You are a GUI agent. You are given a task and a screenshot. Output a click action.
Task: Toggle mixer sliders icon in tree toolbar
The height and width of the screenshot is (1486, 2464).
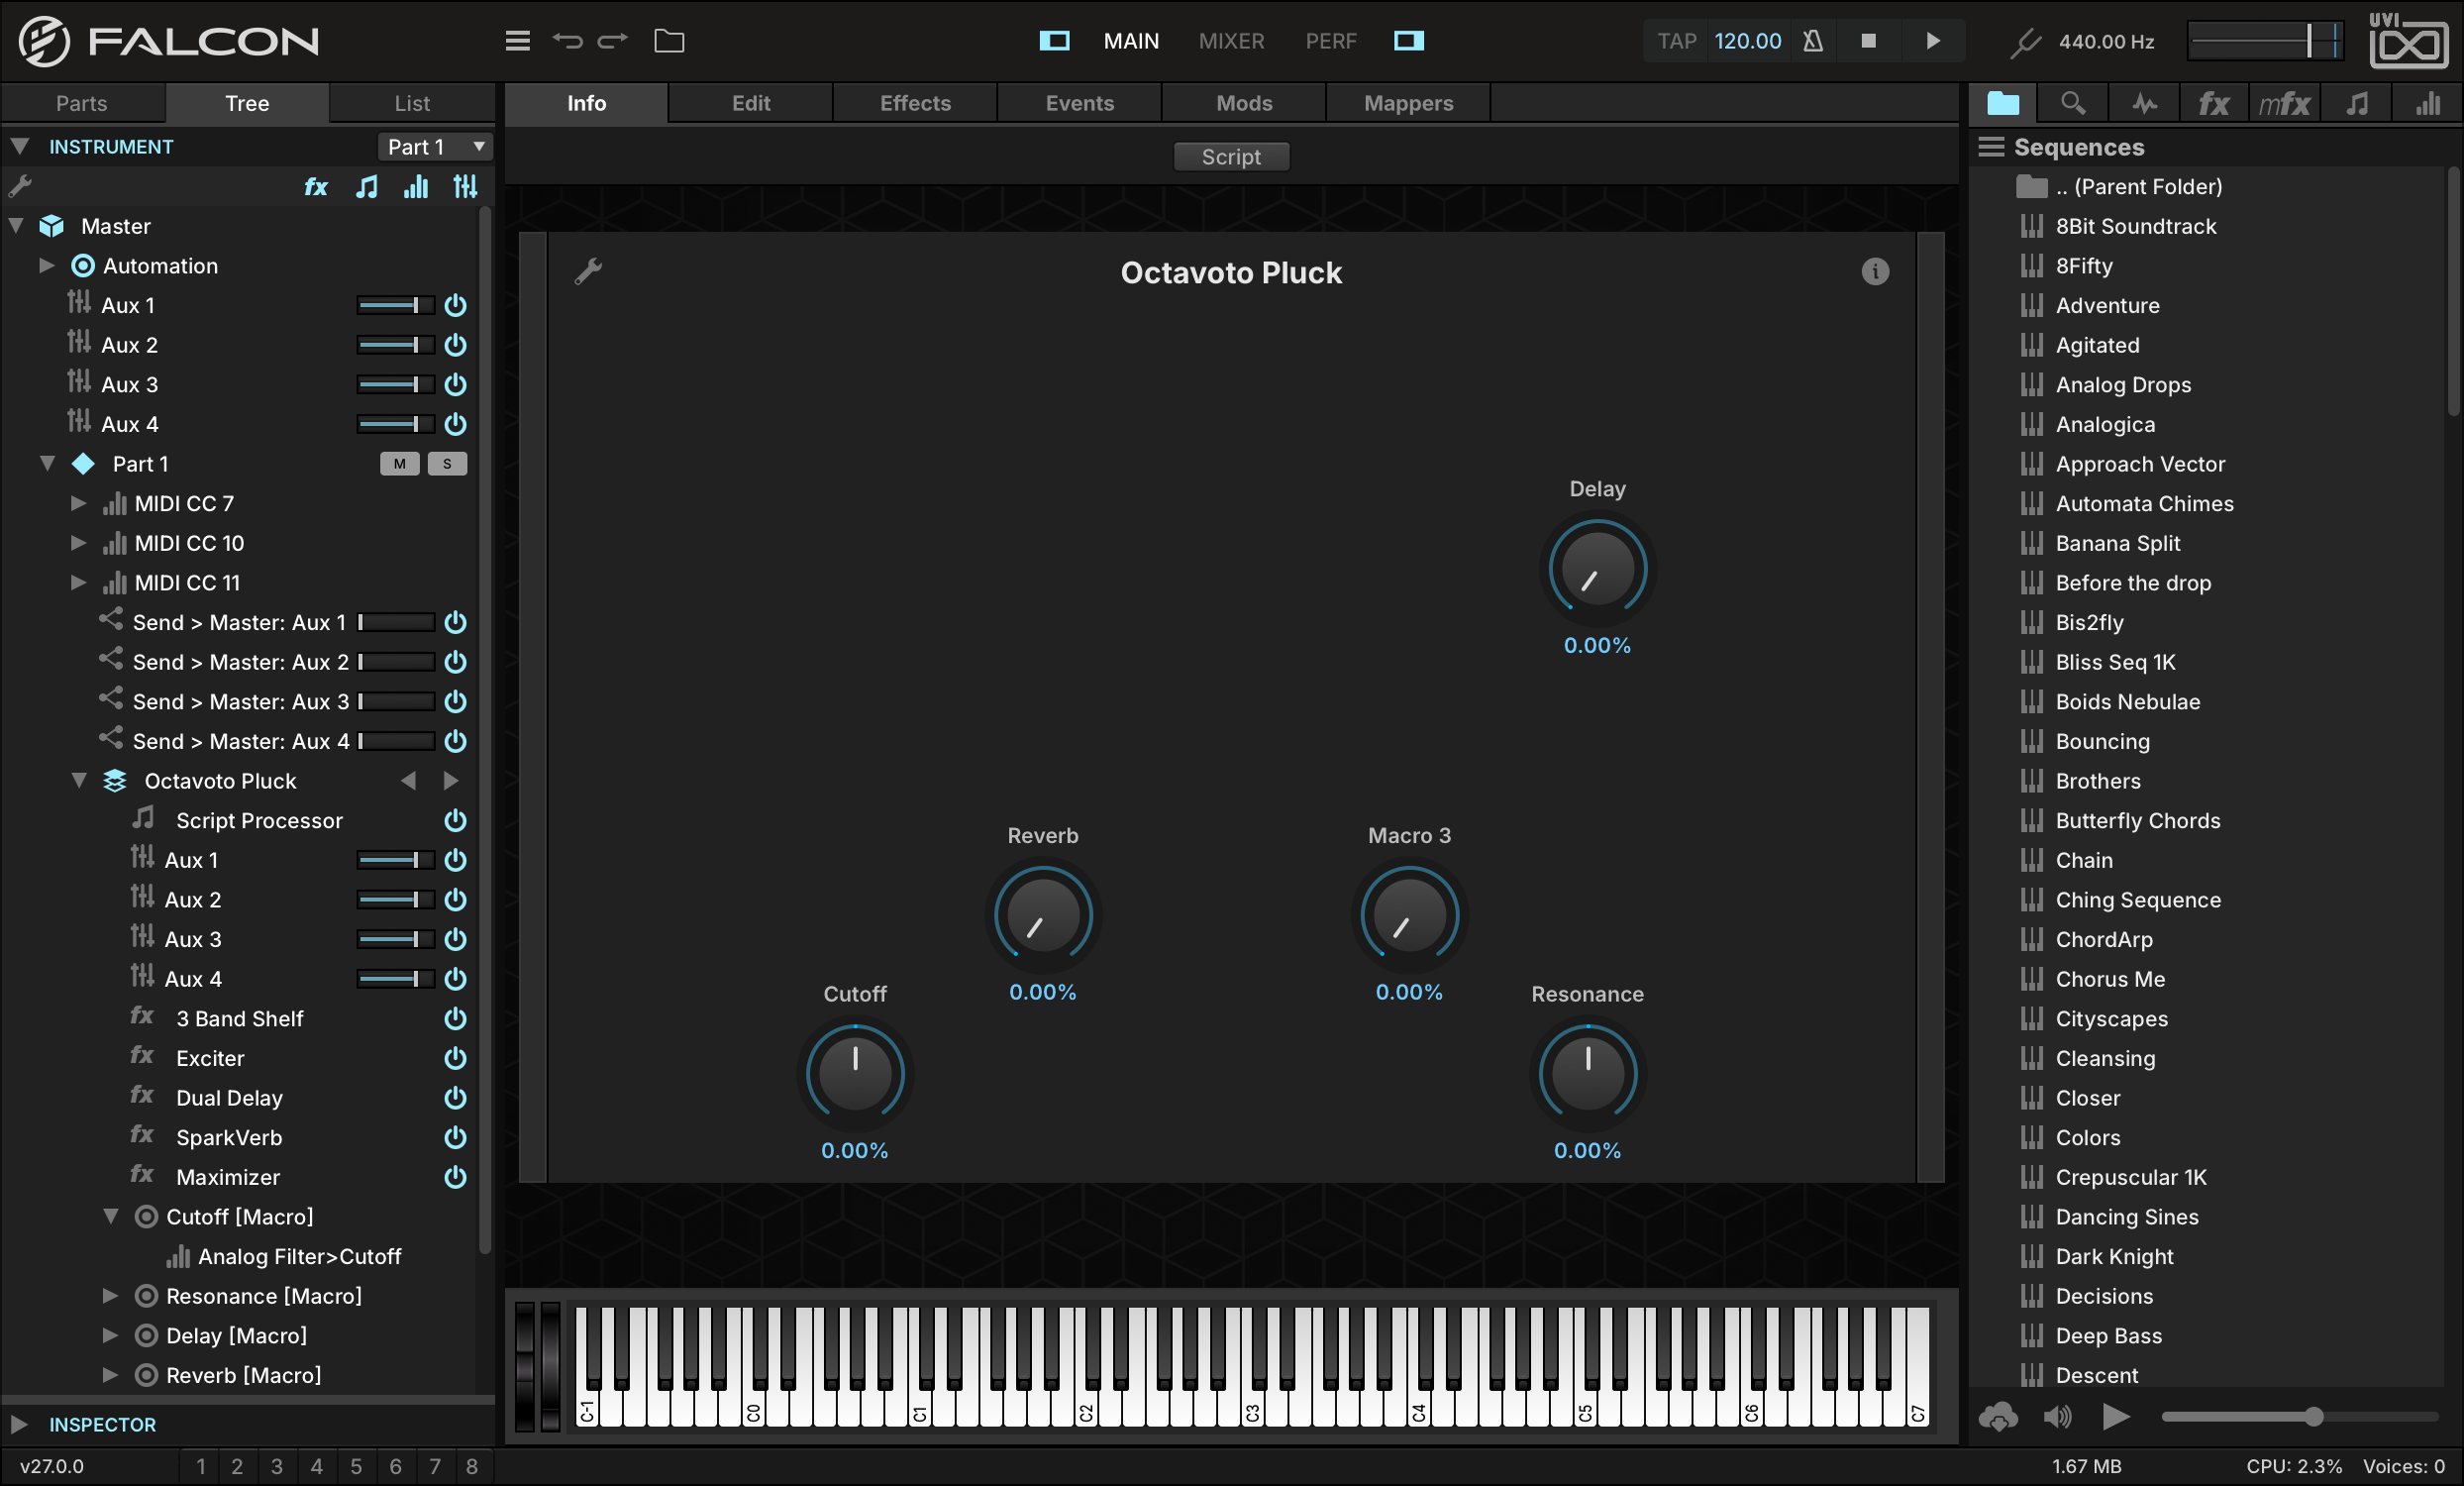(x=465, y=187)
